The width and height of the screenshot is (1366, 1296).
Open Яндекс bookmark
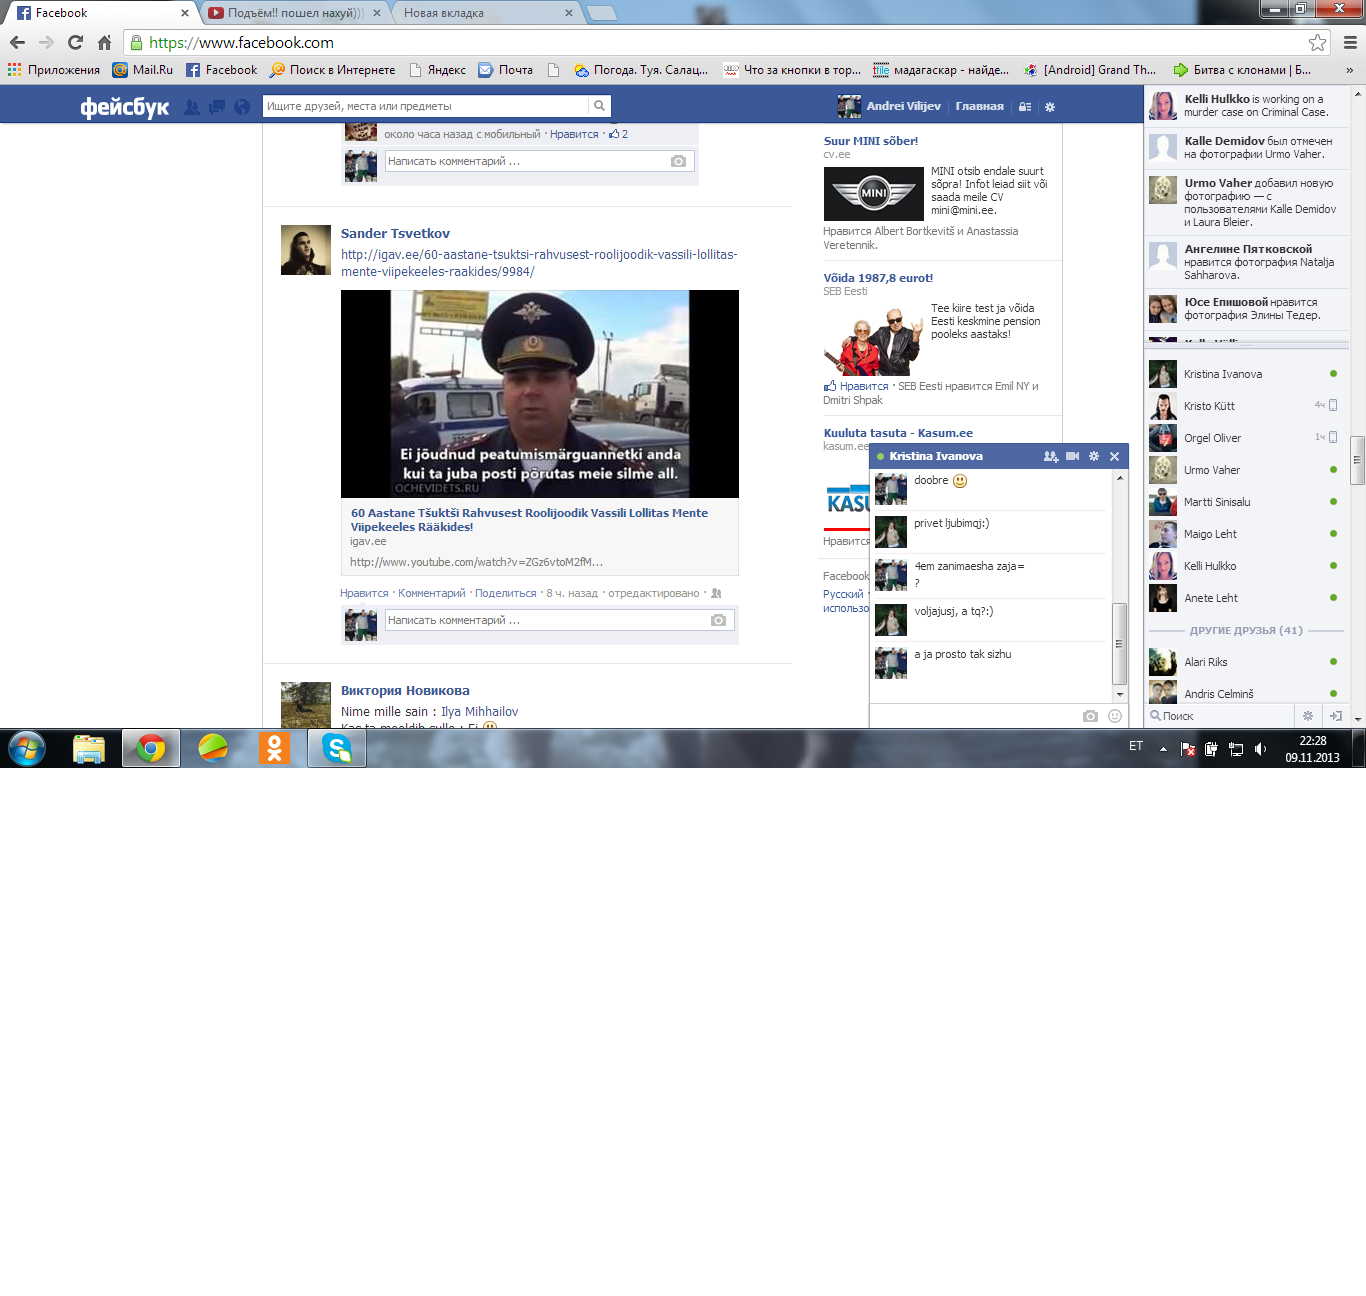click(437, 70)
